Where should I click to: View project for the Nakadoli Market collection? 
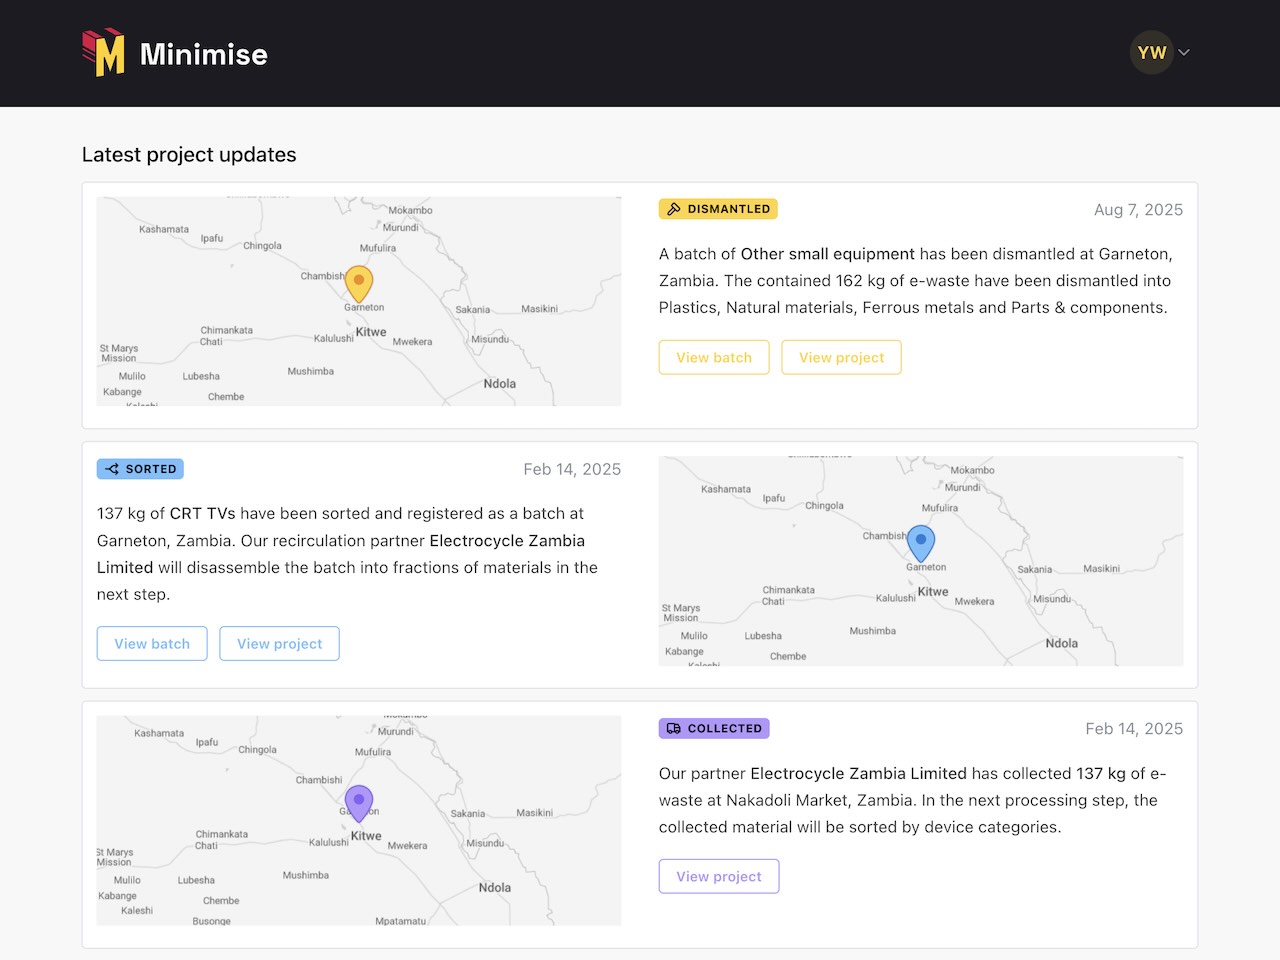[718, 876]
